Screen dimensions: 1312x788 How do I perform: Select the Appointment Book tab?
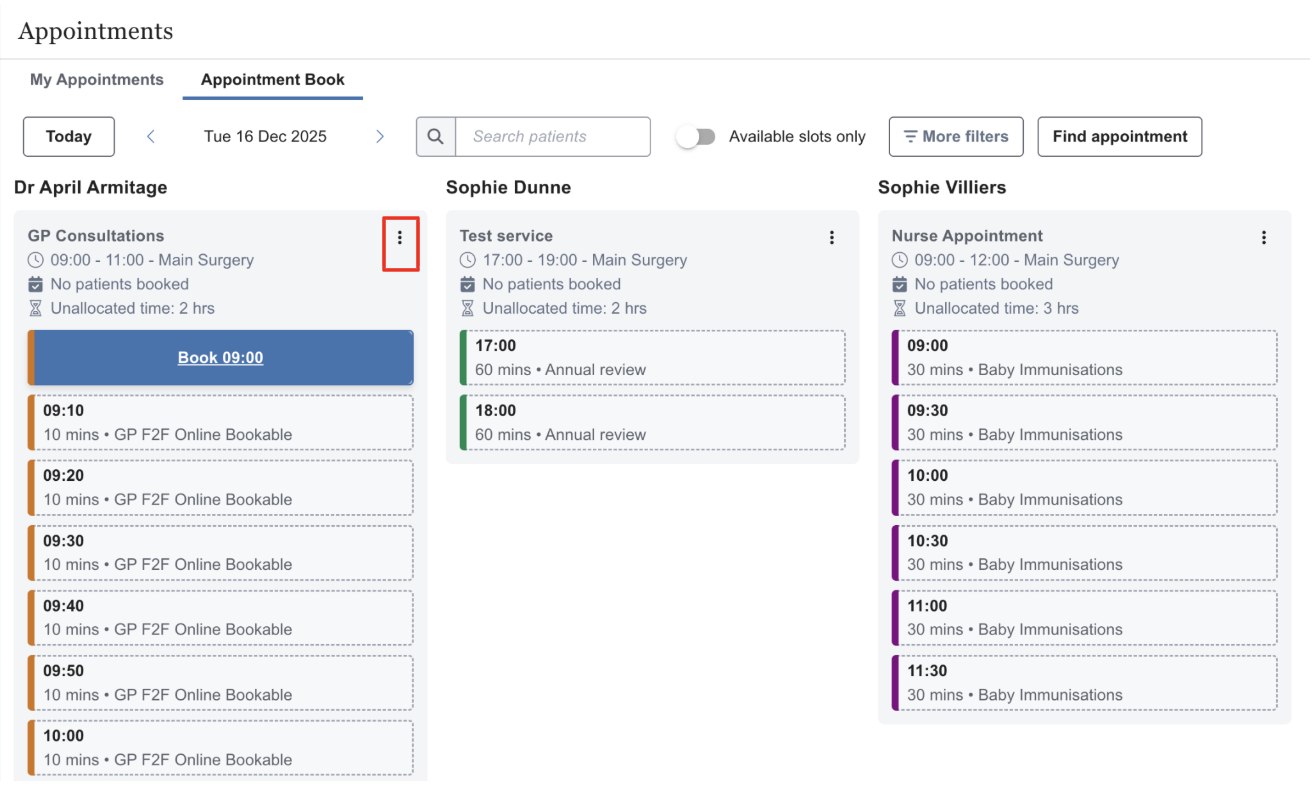[272, 80]
